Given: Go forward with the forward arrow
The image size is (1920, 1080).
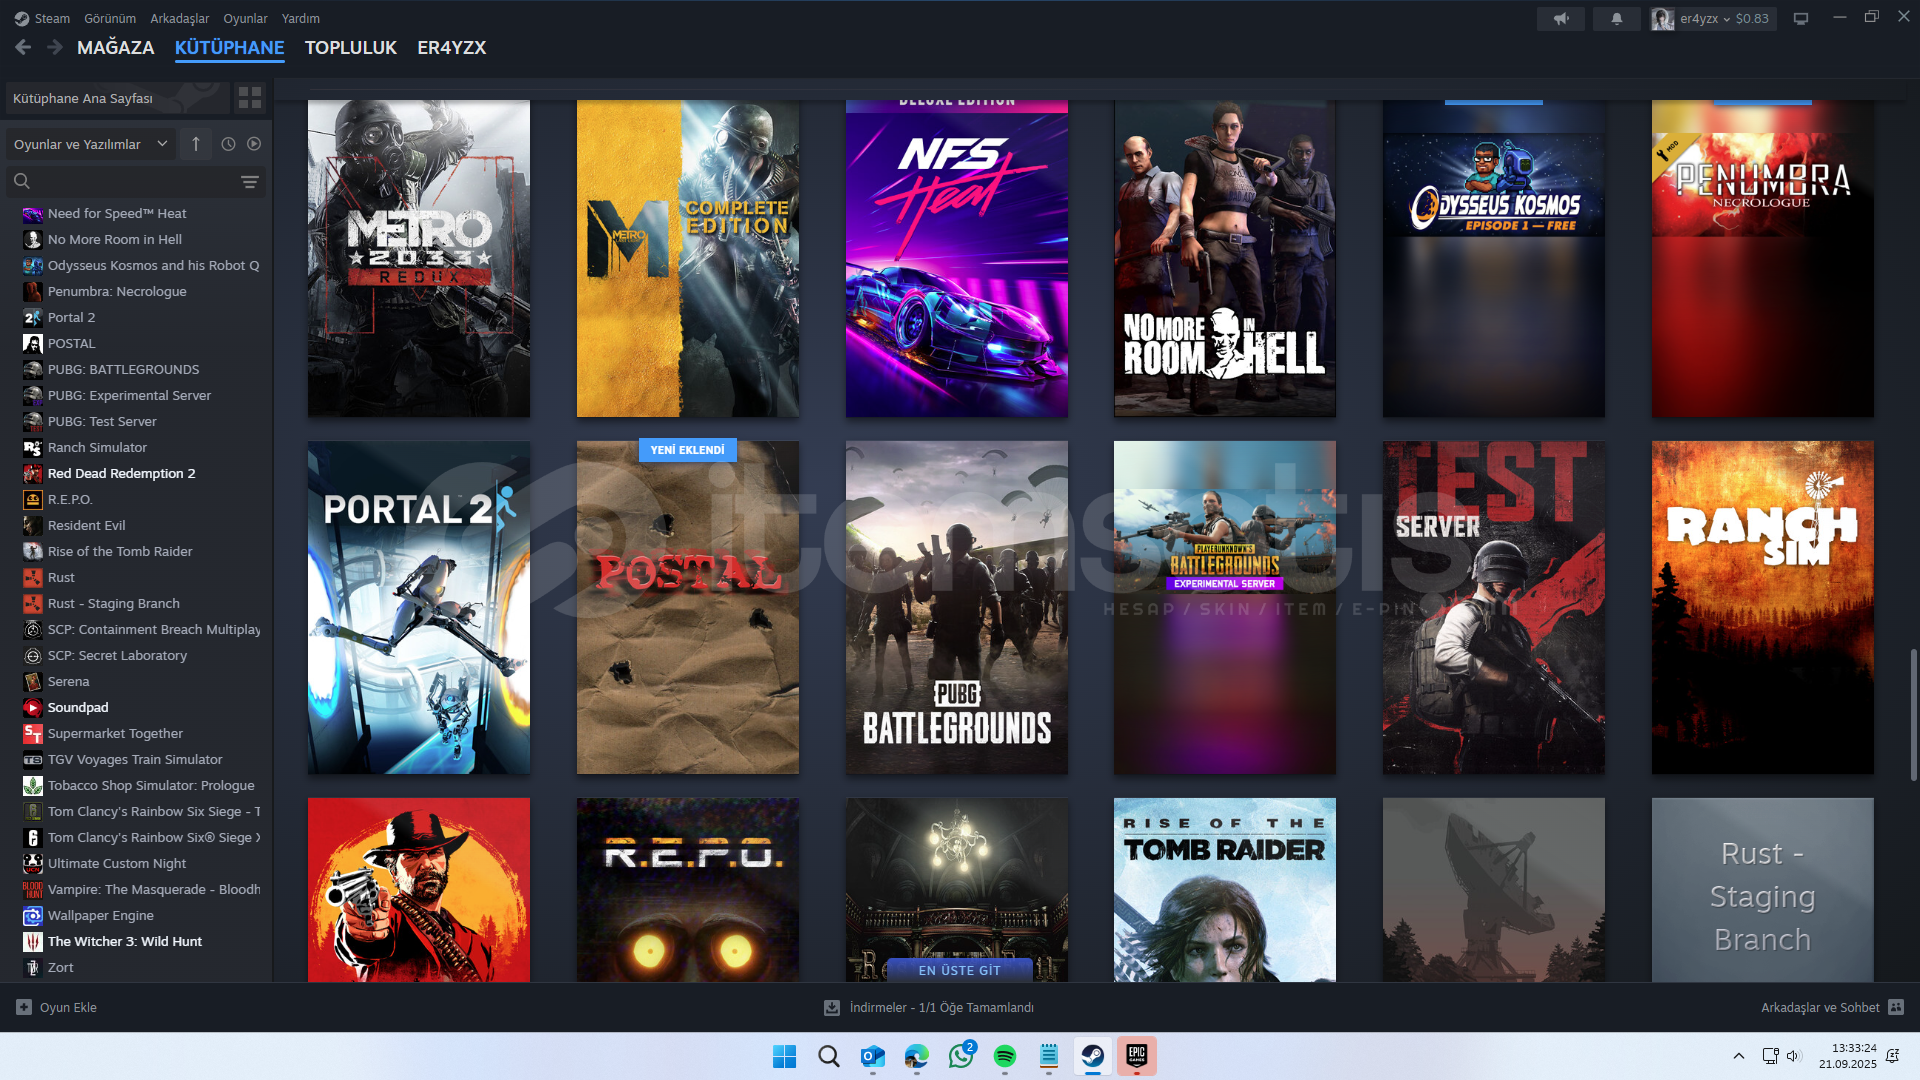Looking at the screenshot, I should click(x=55, y=47).
